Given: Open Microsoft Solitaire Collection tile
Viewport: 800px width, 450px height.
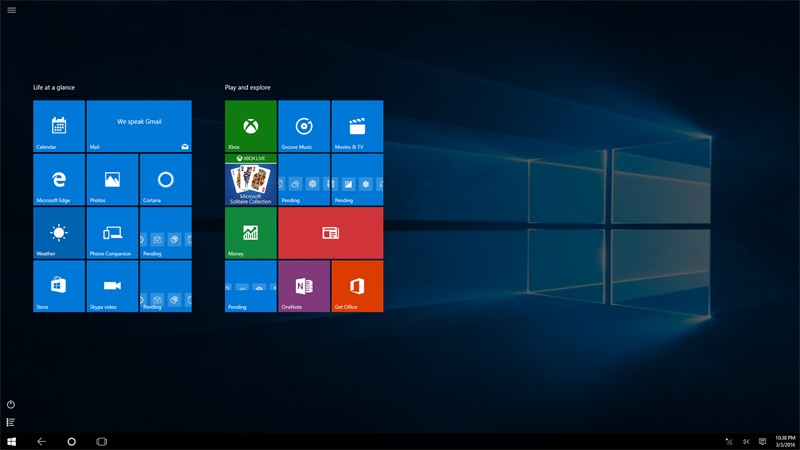Looking at the screenshot, I should pyautogui.click(x=251, y=180).
